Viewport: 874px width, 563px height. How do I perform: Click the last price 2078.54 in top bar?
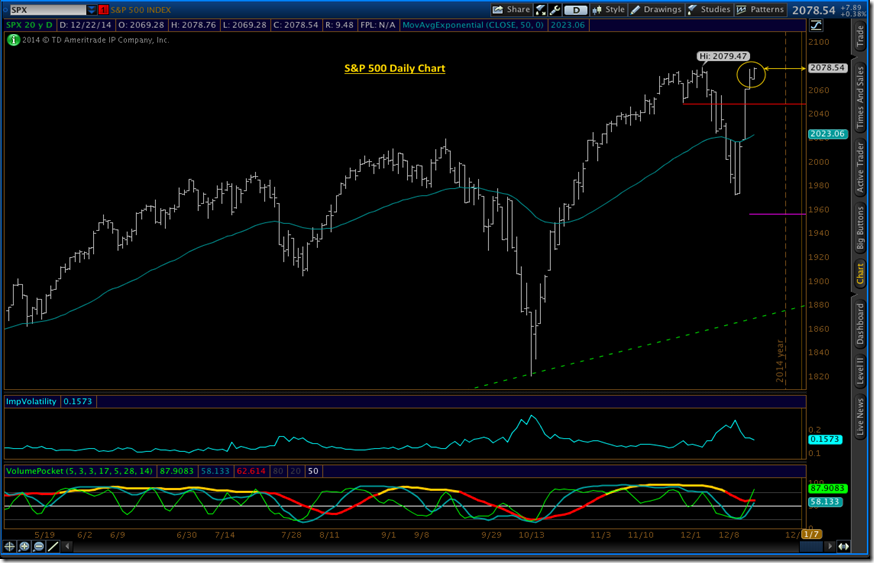pyautogui.click(x=813, y=10)
